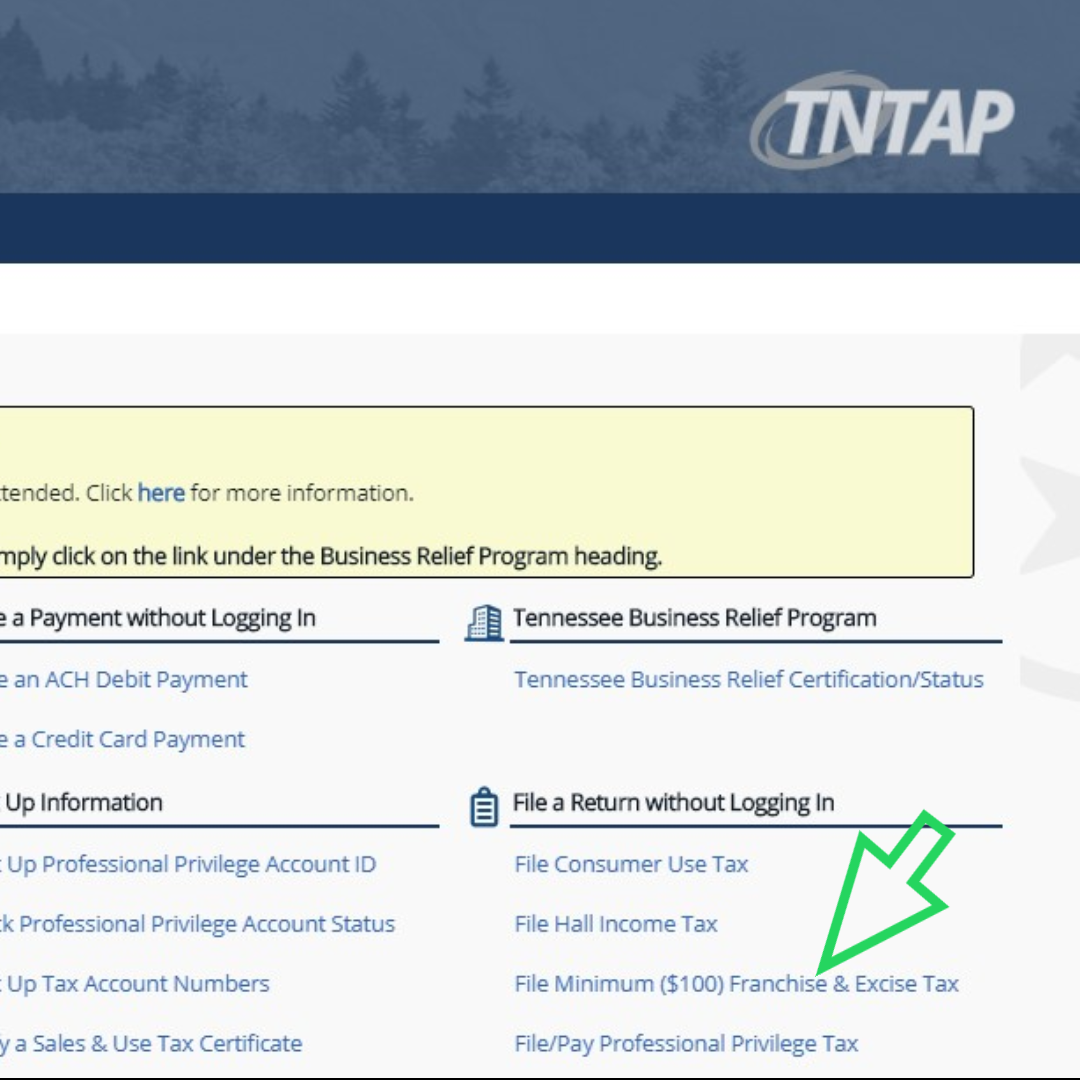Click File a Return without Logging In heading
The image size is (1080, 1080).
tap(673, 803)
